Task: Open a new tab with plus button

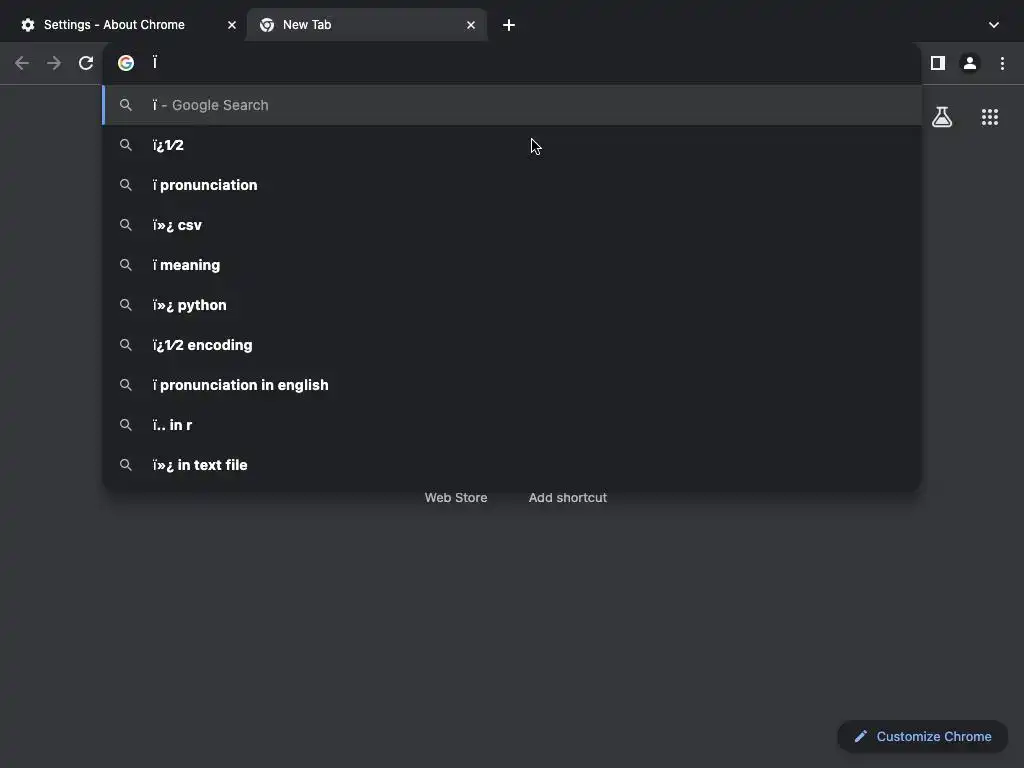Action: pos(509,25)
